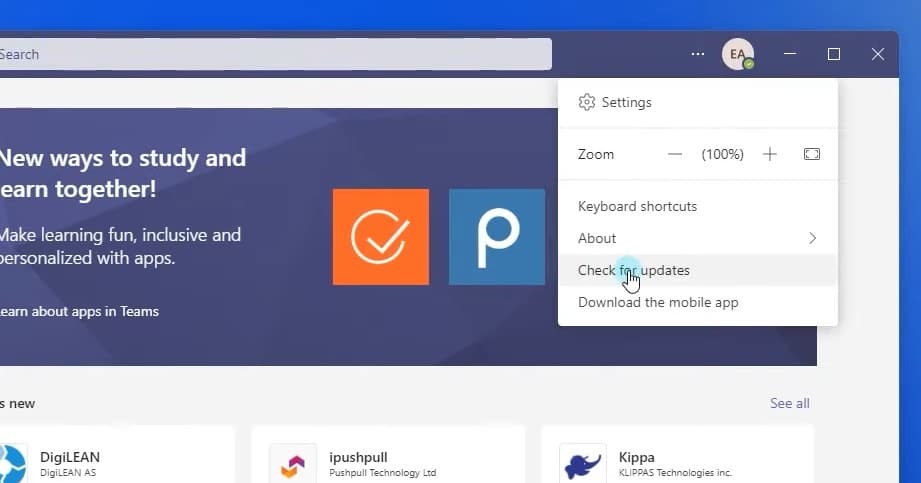Maximize the Teams window
921x483 pixels.
(833, 54)
